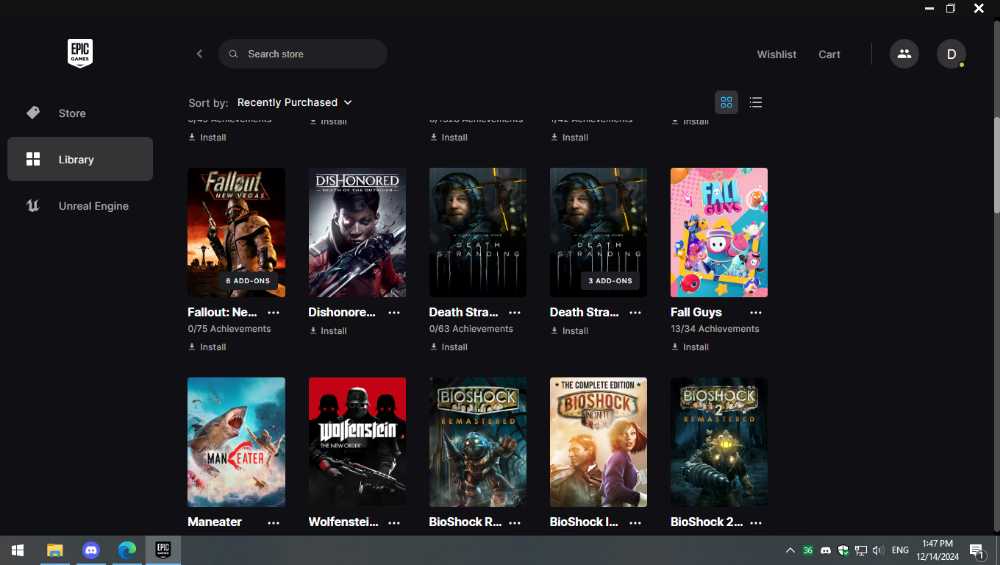The image size is (1000, 565).
Task: Install Death Stranding with 0/63 achievements
Action: tap(448, 347)
